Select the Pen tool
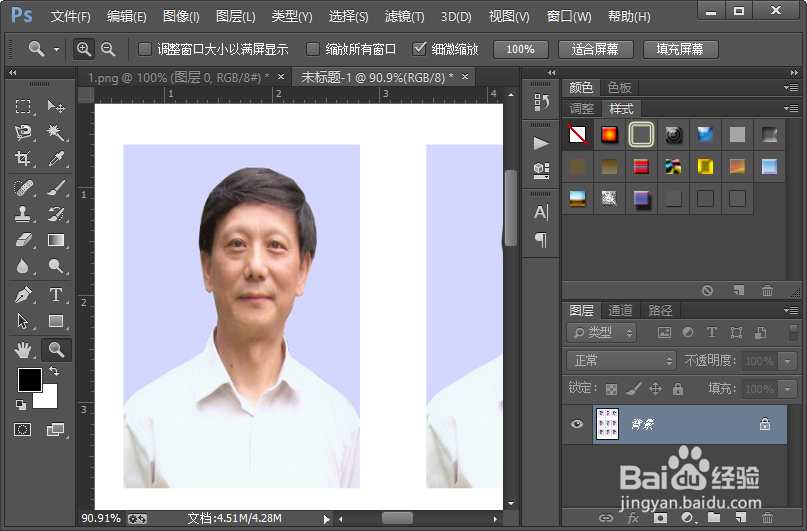 coord(23,295)
